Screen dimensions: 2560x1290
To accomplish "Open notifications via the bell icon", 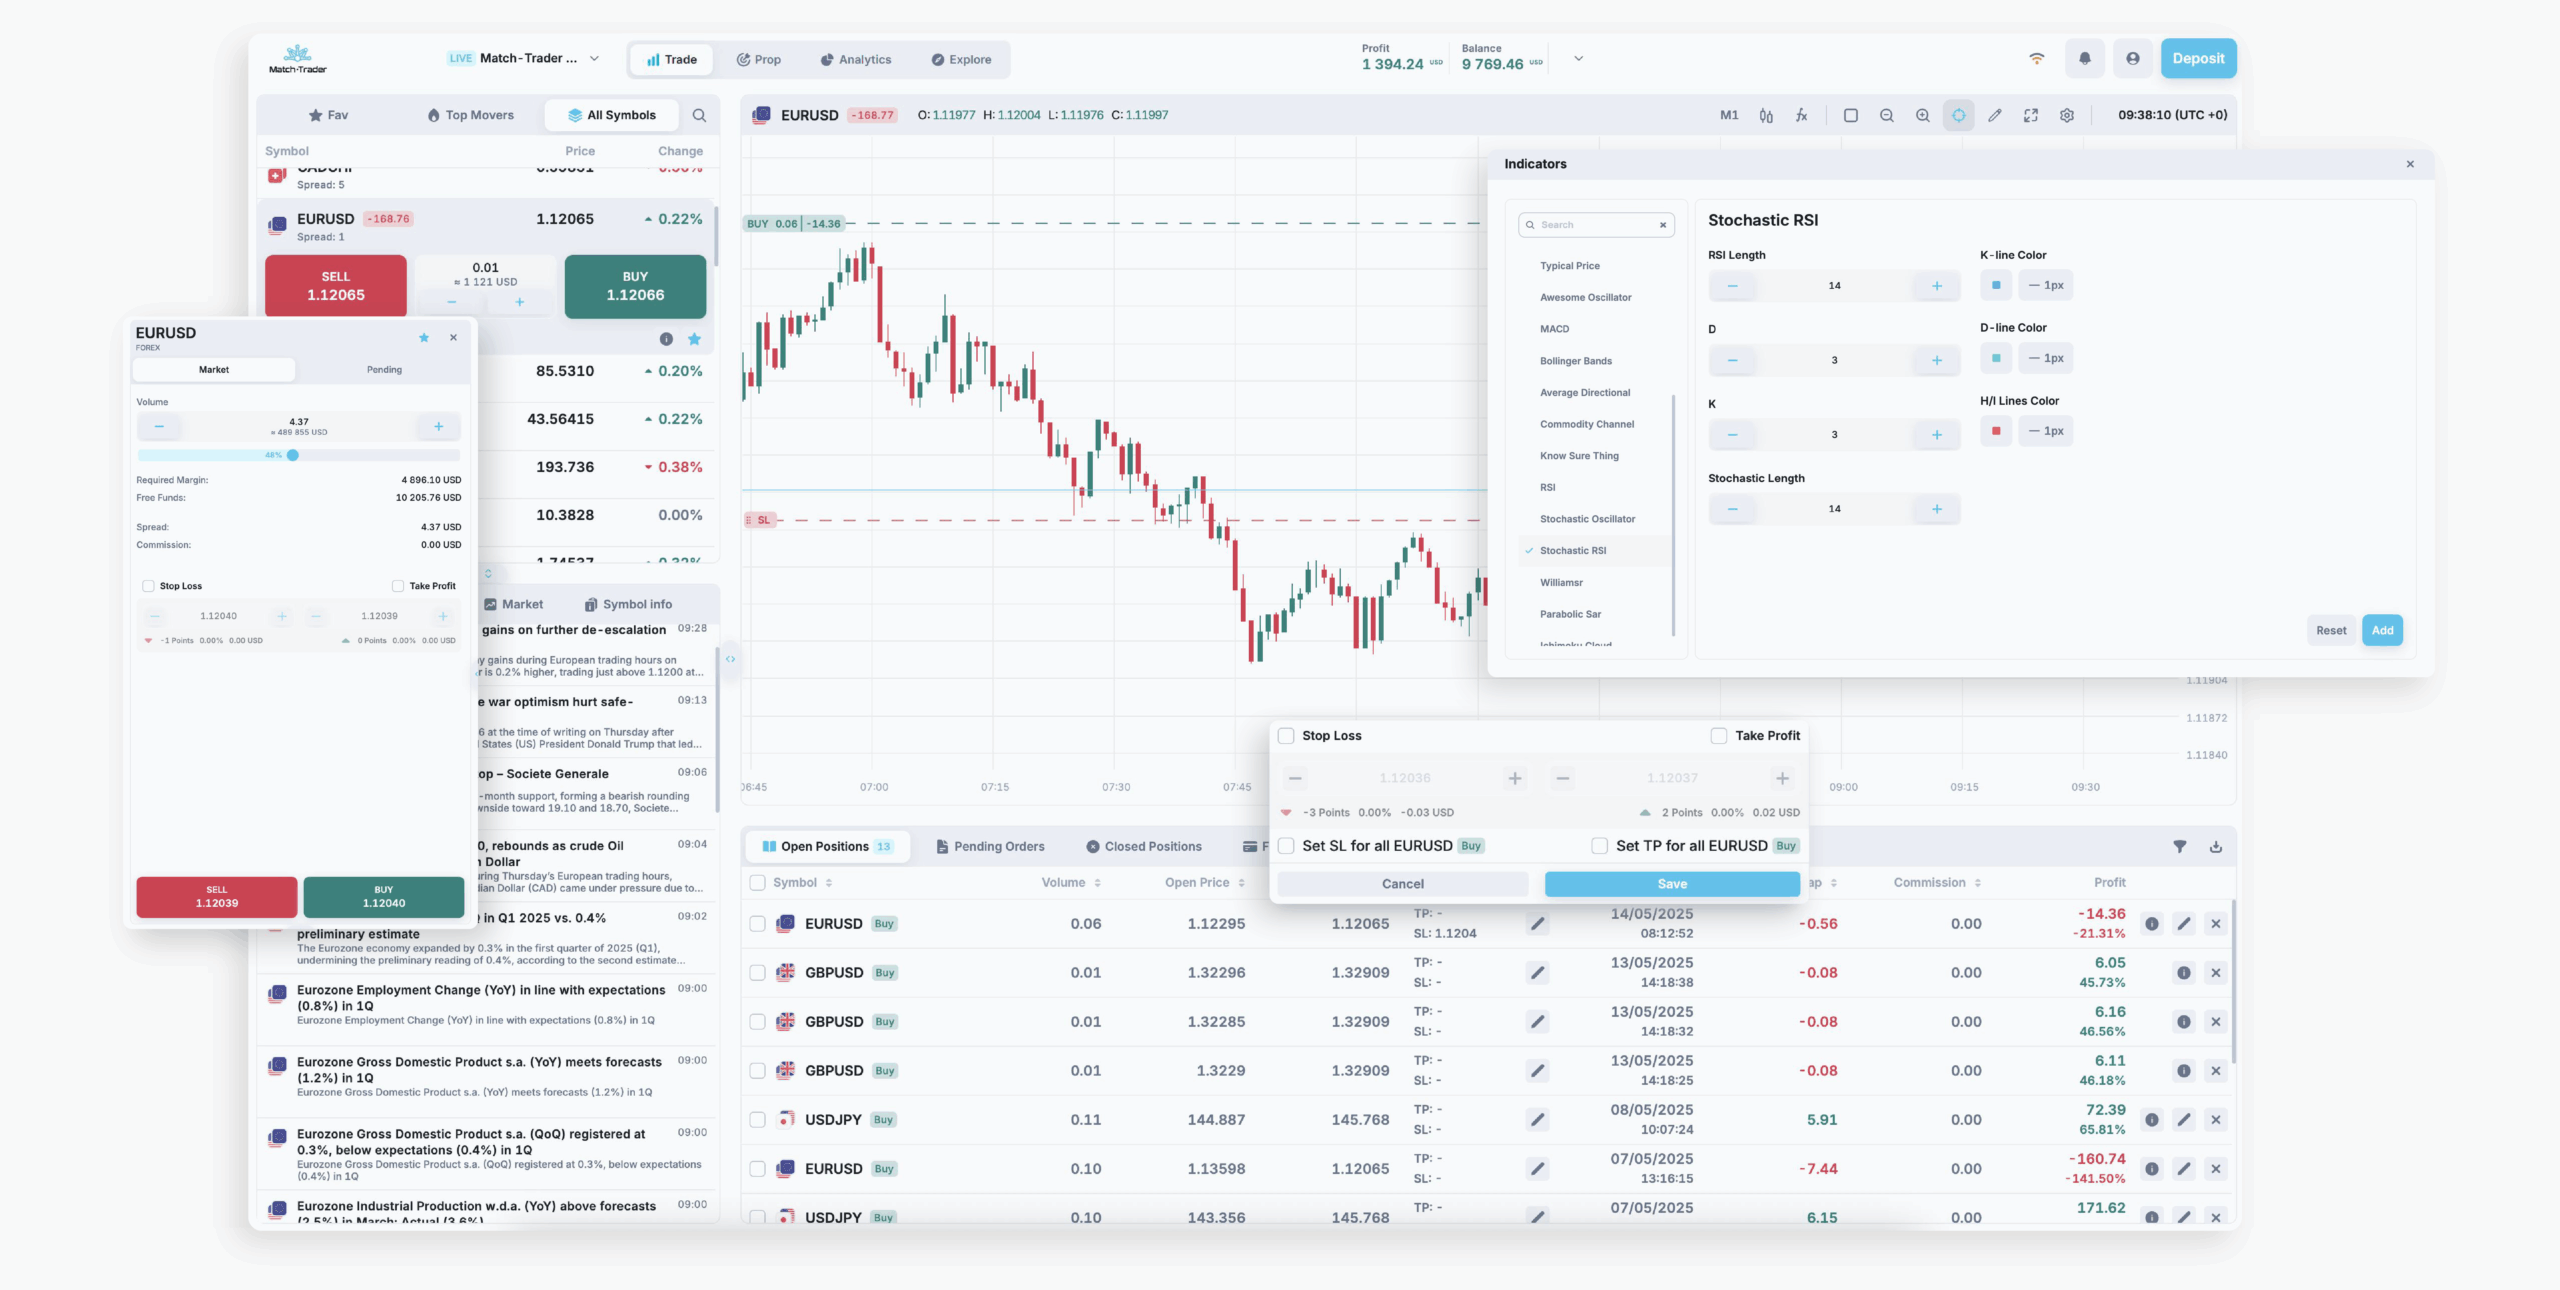I will (x=2085, y=58).
